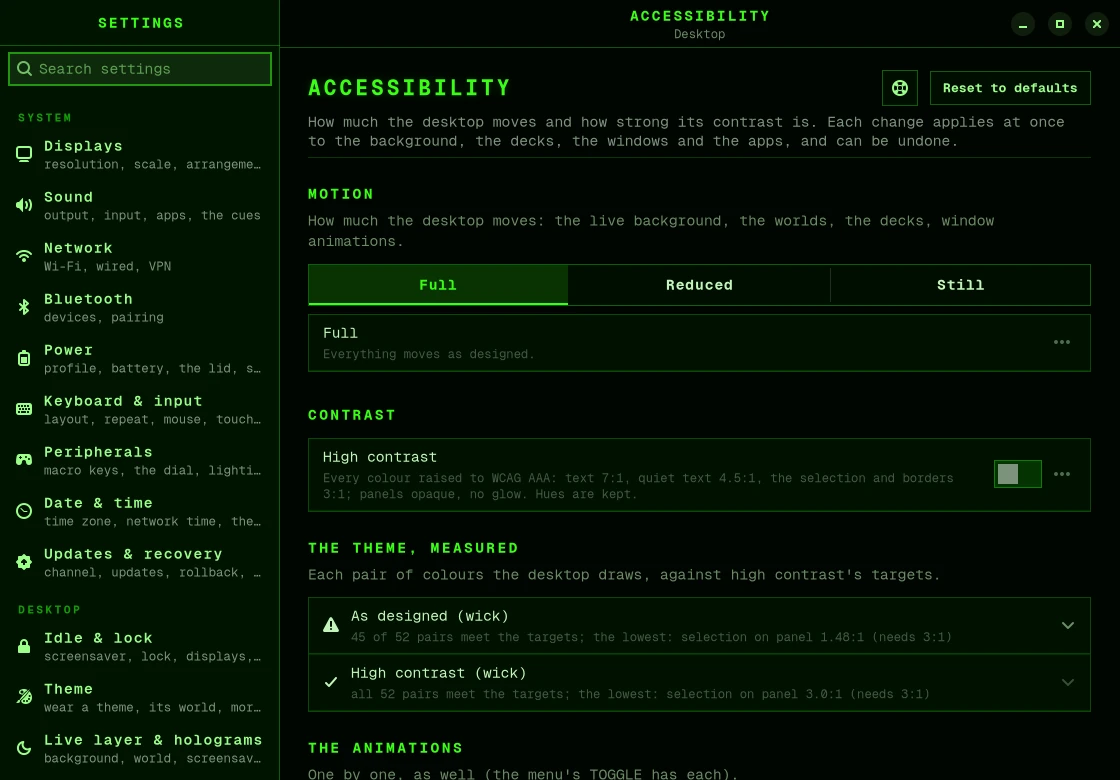The image size is (1120, 780).
Task: Click the 'SYSTEM' sidebar group label
Action: (45, 118)
